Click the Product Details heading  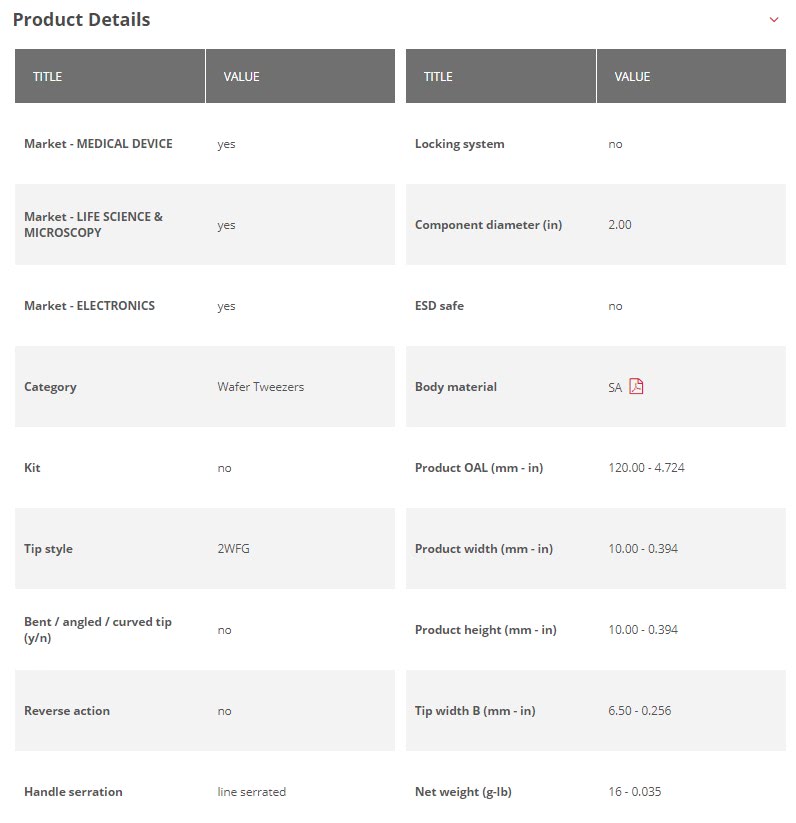coord(81,20)
